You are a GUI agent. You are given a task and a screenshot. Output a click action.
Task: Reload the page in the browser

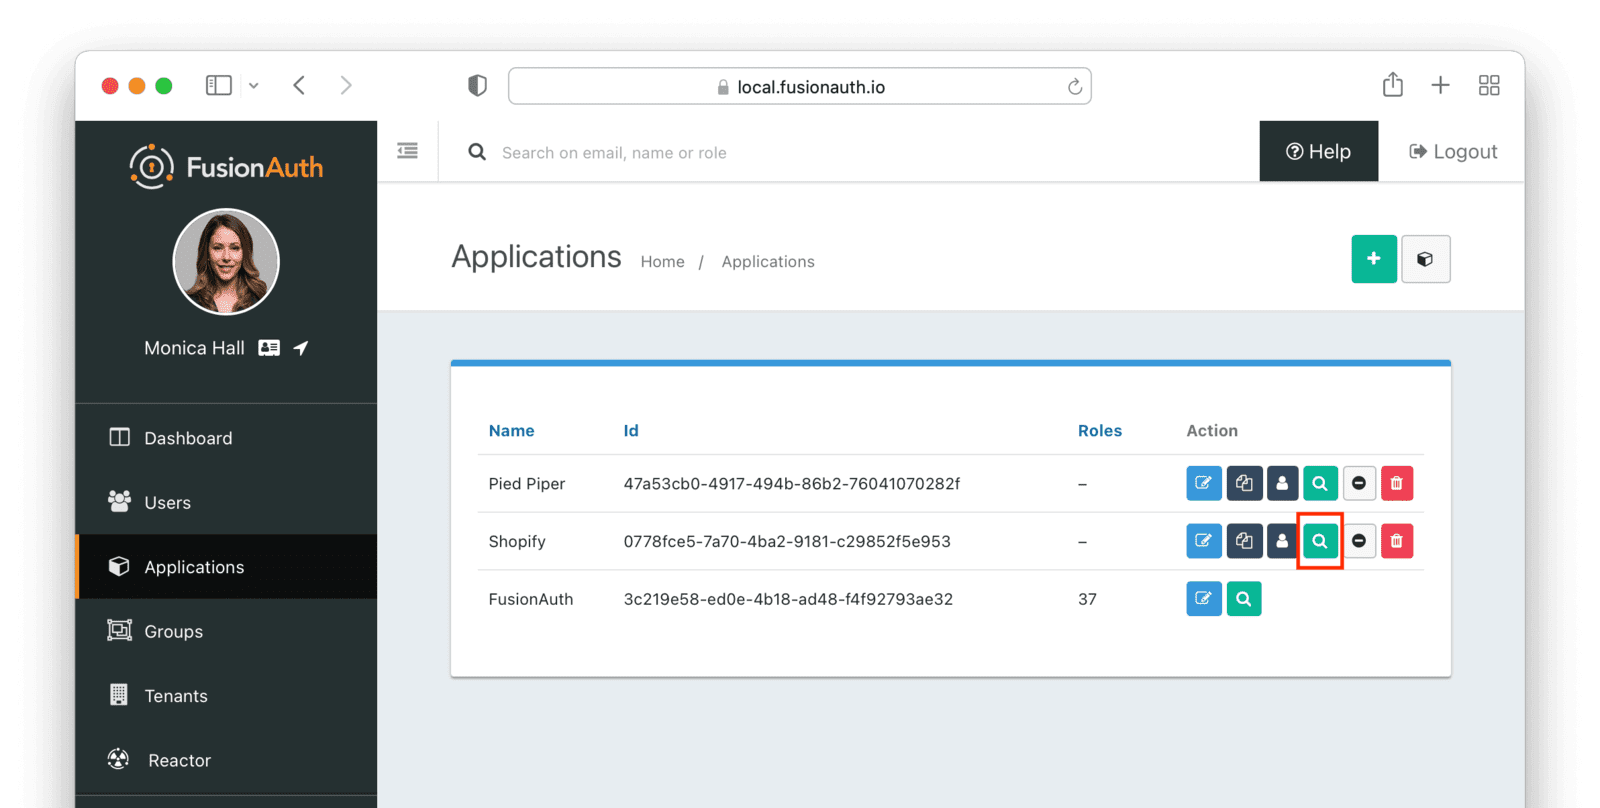pyautogui.click(x=1075, y=87)
